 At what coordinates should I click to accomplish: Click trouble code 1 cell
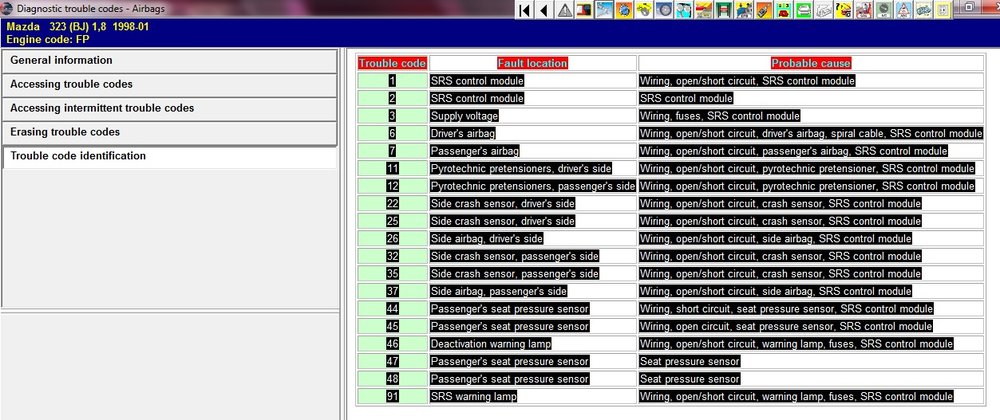coord(392,81)
